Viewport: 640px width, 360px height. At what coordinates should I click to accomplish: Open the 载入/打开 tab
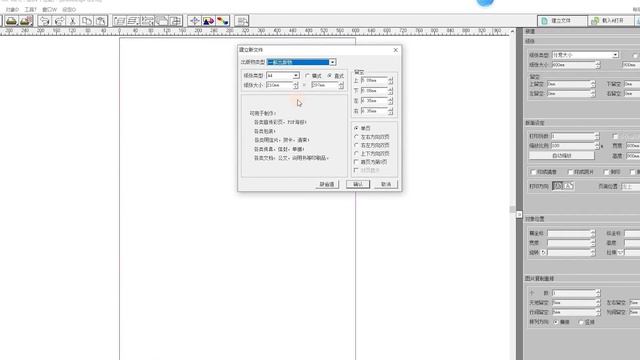pos(611,20)
